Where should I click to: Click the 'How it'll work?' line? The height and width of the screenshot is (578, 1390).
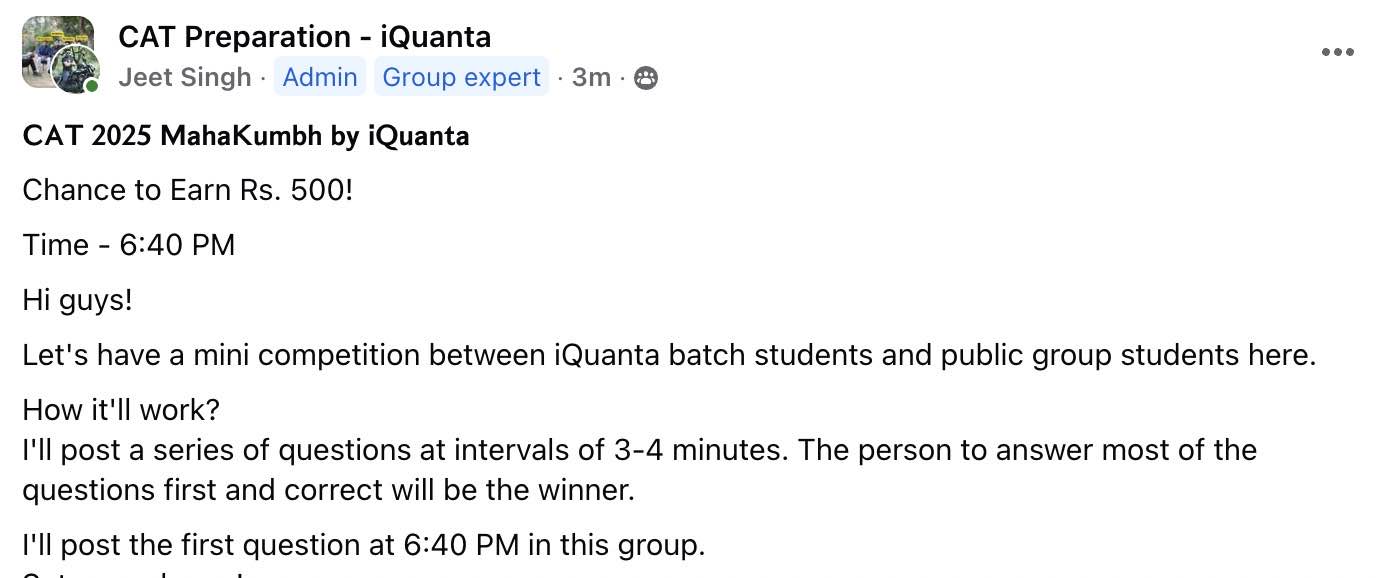[121, 410]
